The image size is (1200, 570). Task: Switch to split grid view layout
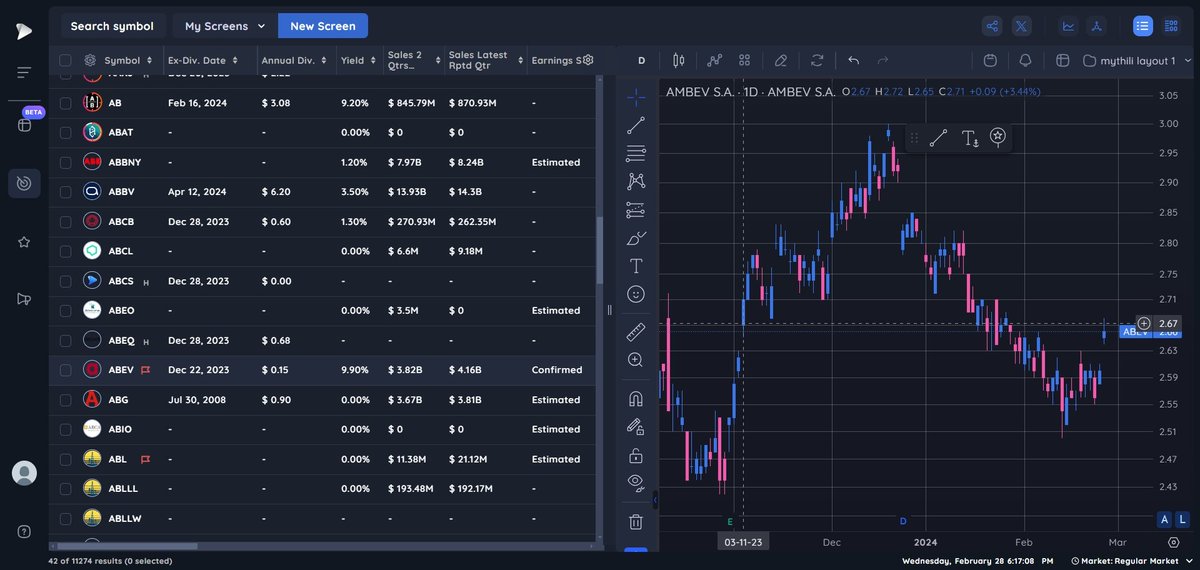pyautogui.click(x=1172, y=26)
